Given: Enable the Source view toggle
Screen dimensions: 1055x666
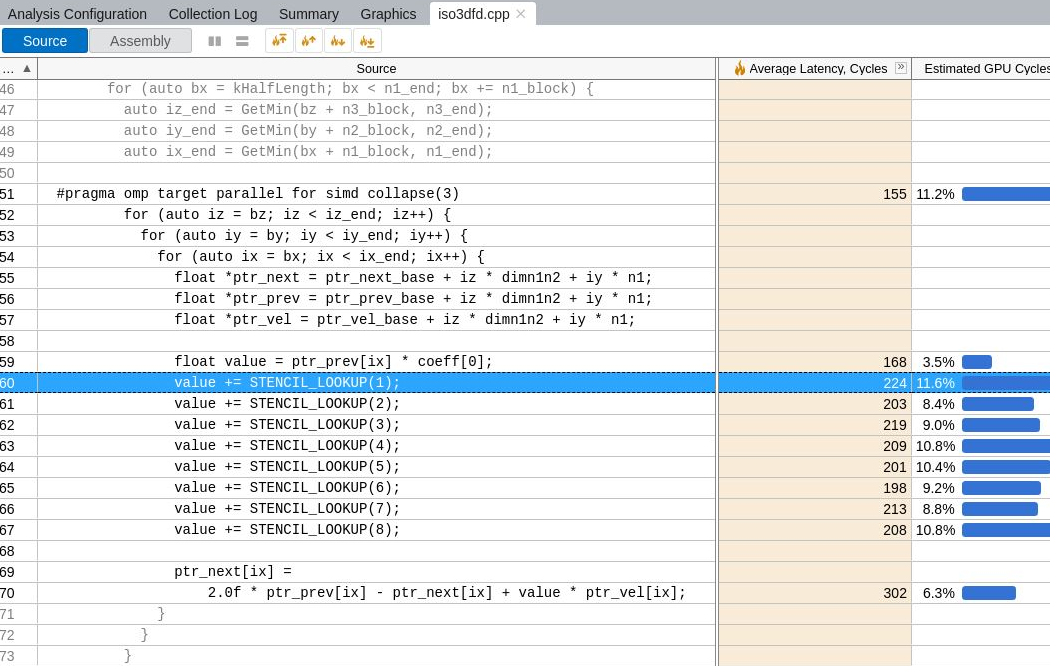Looking at the screenshot, I should coord(45,41).
